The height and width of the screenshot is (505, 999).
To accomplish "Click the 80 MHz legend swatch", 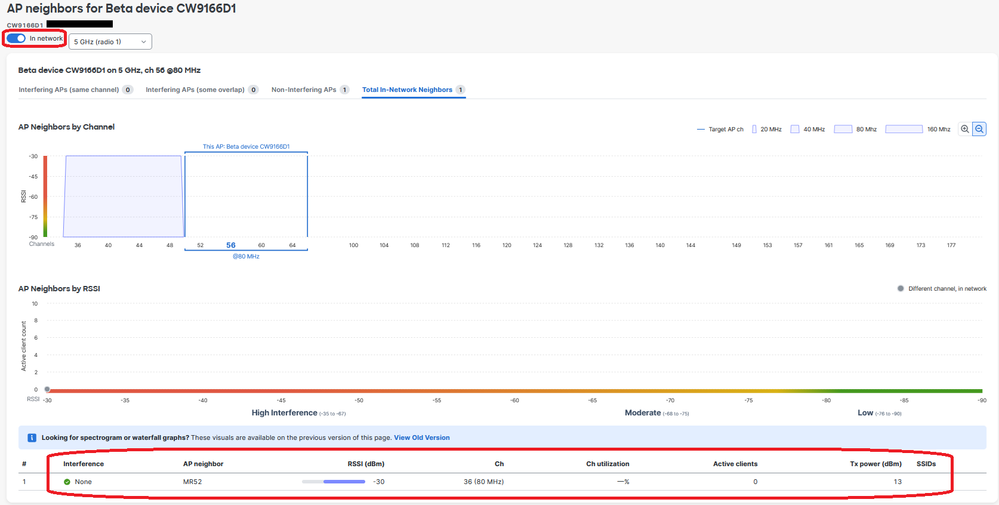I will [842, 129].
